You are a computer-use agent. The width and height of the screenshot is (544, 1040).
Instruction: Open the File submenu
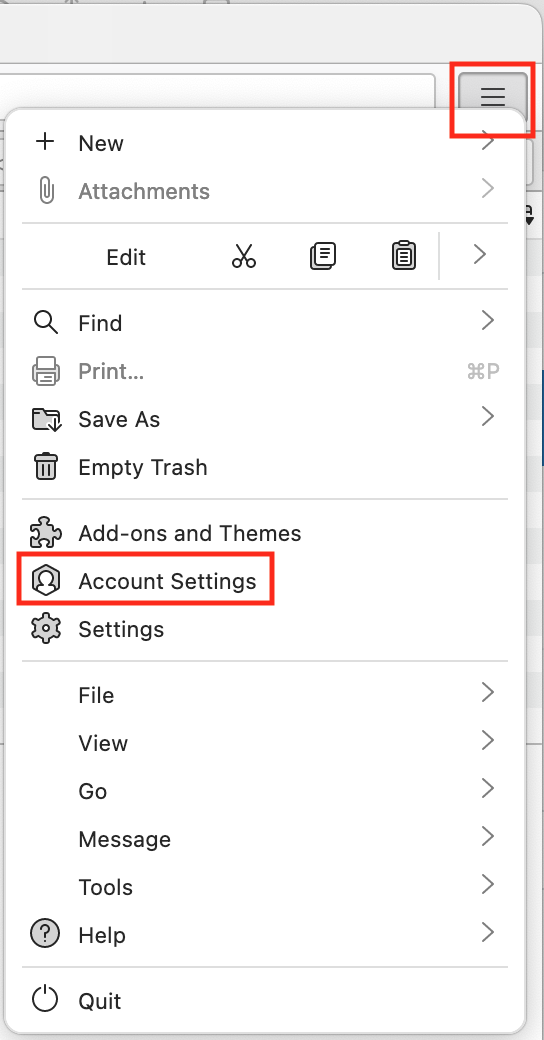pos(265,695)
